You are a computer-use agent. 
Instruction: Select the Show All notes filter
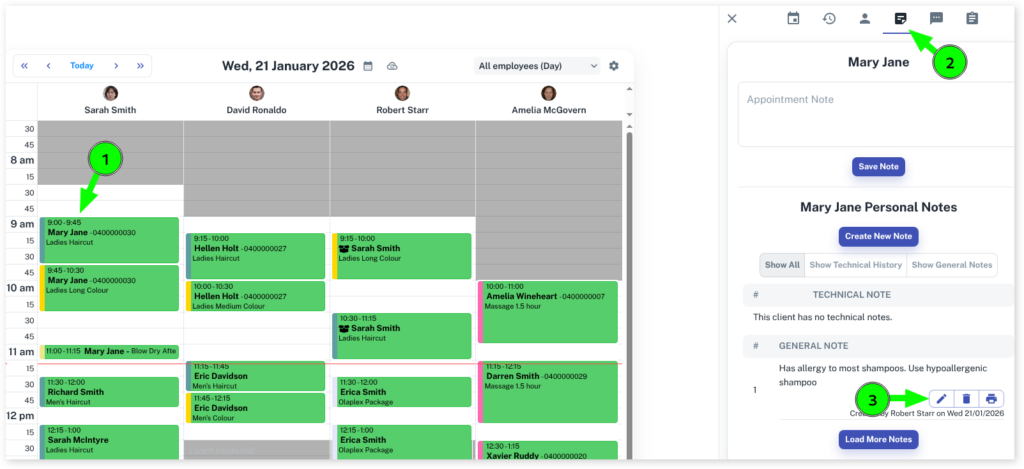click(x=782, y=265)
